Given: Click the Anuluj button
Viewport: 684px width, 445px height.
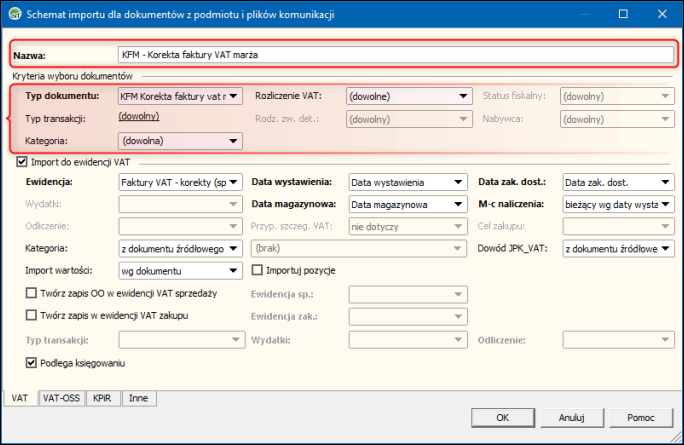Looking at the screenshot, I should [571, 418].
